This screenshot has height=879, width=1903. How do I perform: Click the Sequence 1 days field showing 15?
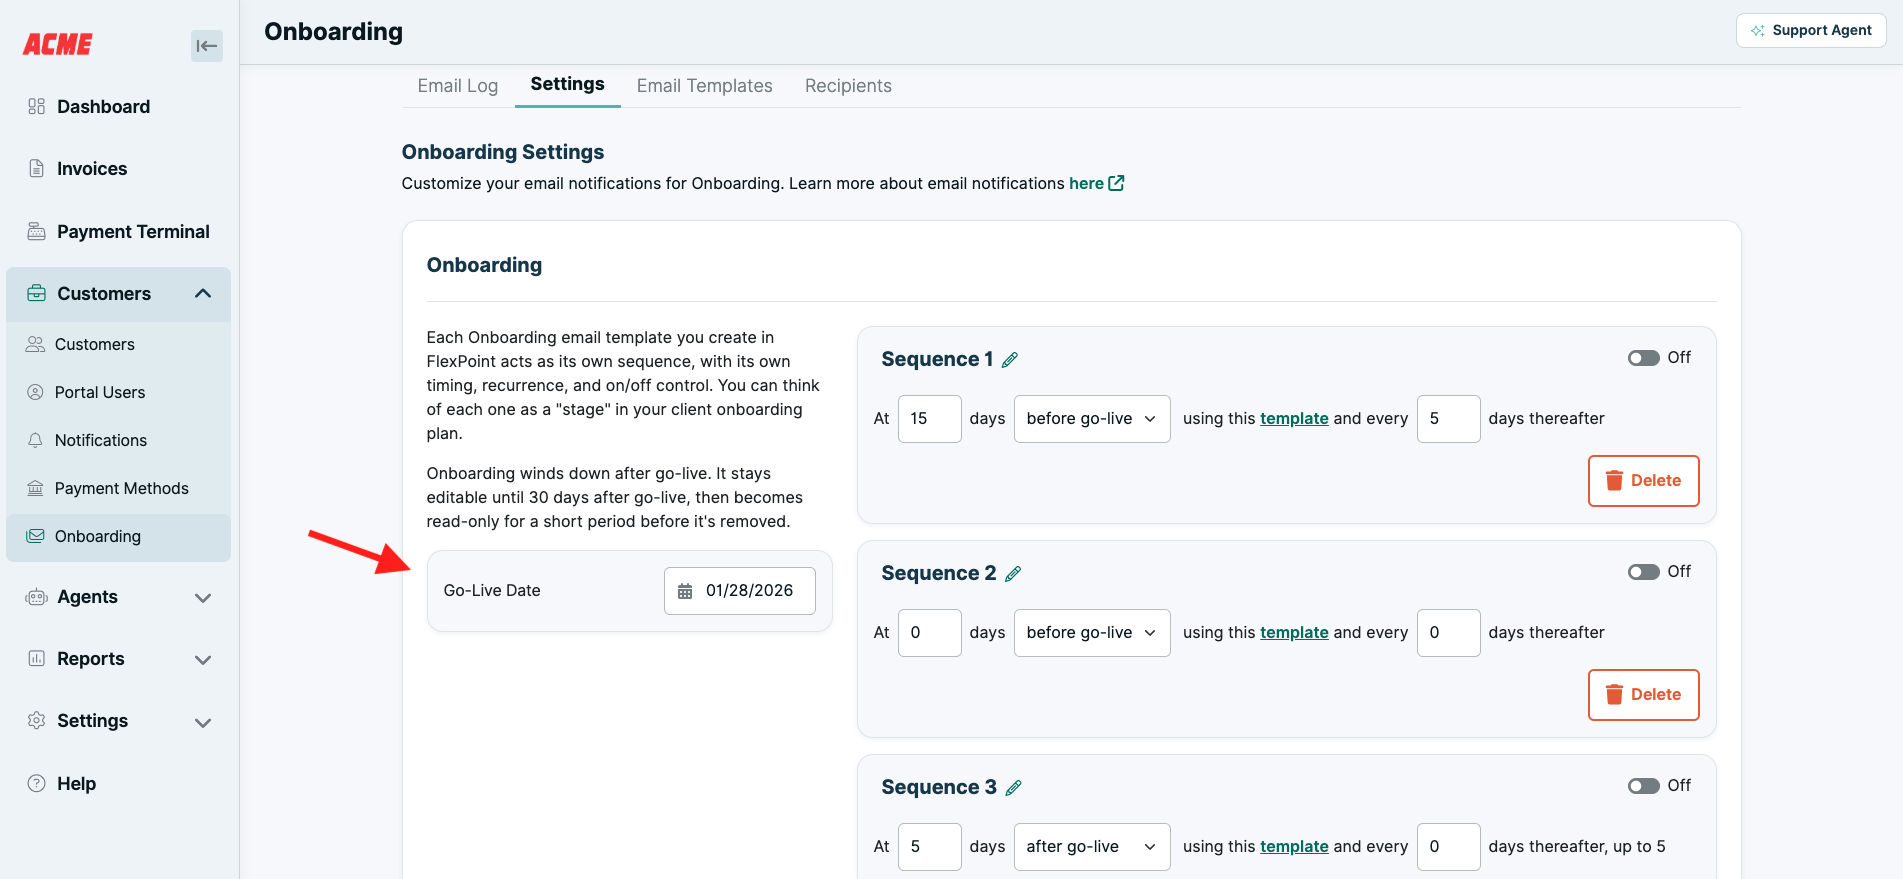[x=930, y=419]
